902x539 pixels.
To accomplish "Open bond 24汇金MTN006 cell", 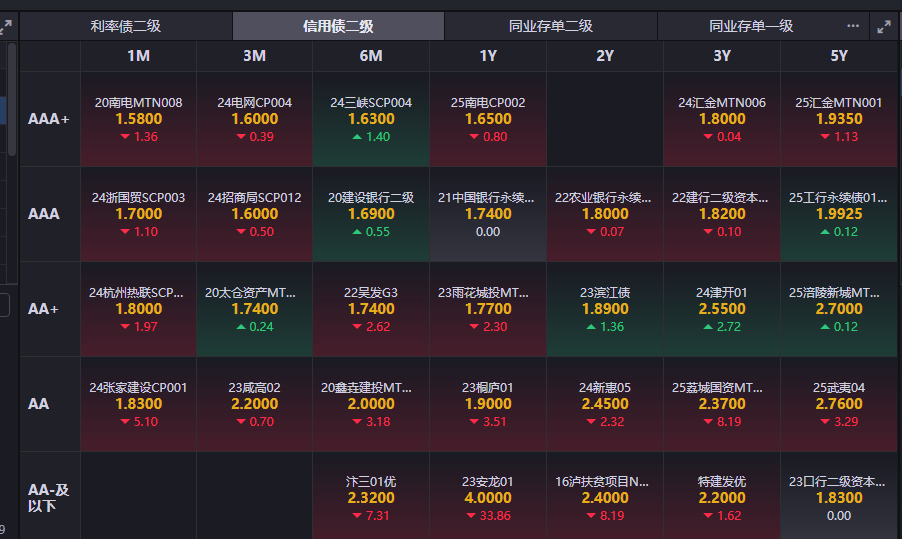I will coord(722,119).
